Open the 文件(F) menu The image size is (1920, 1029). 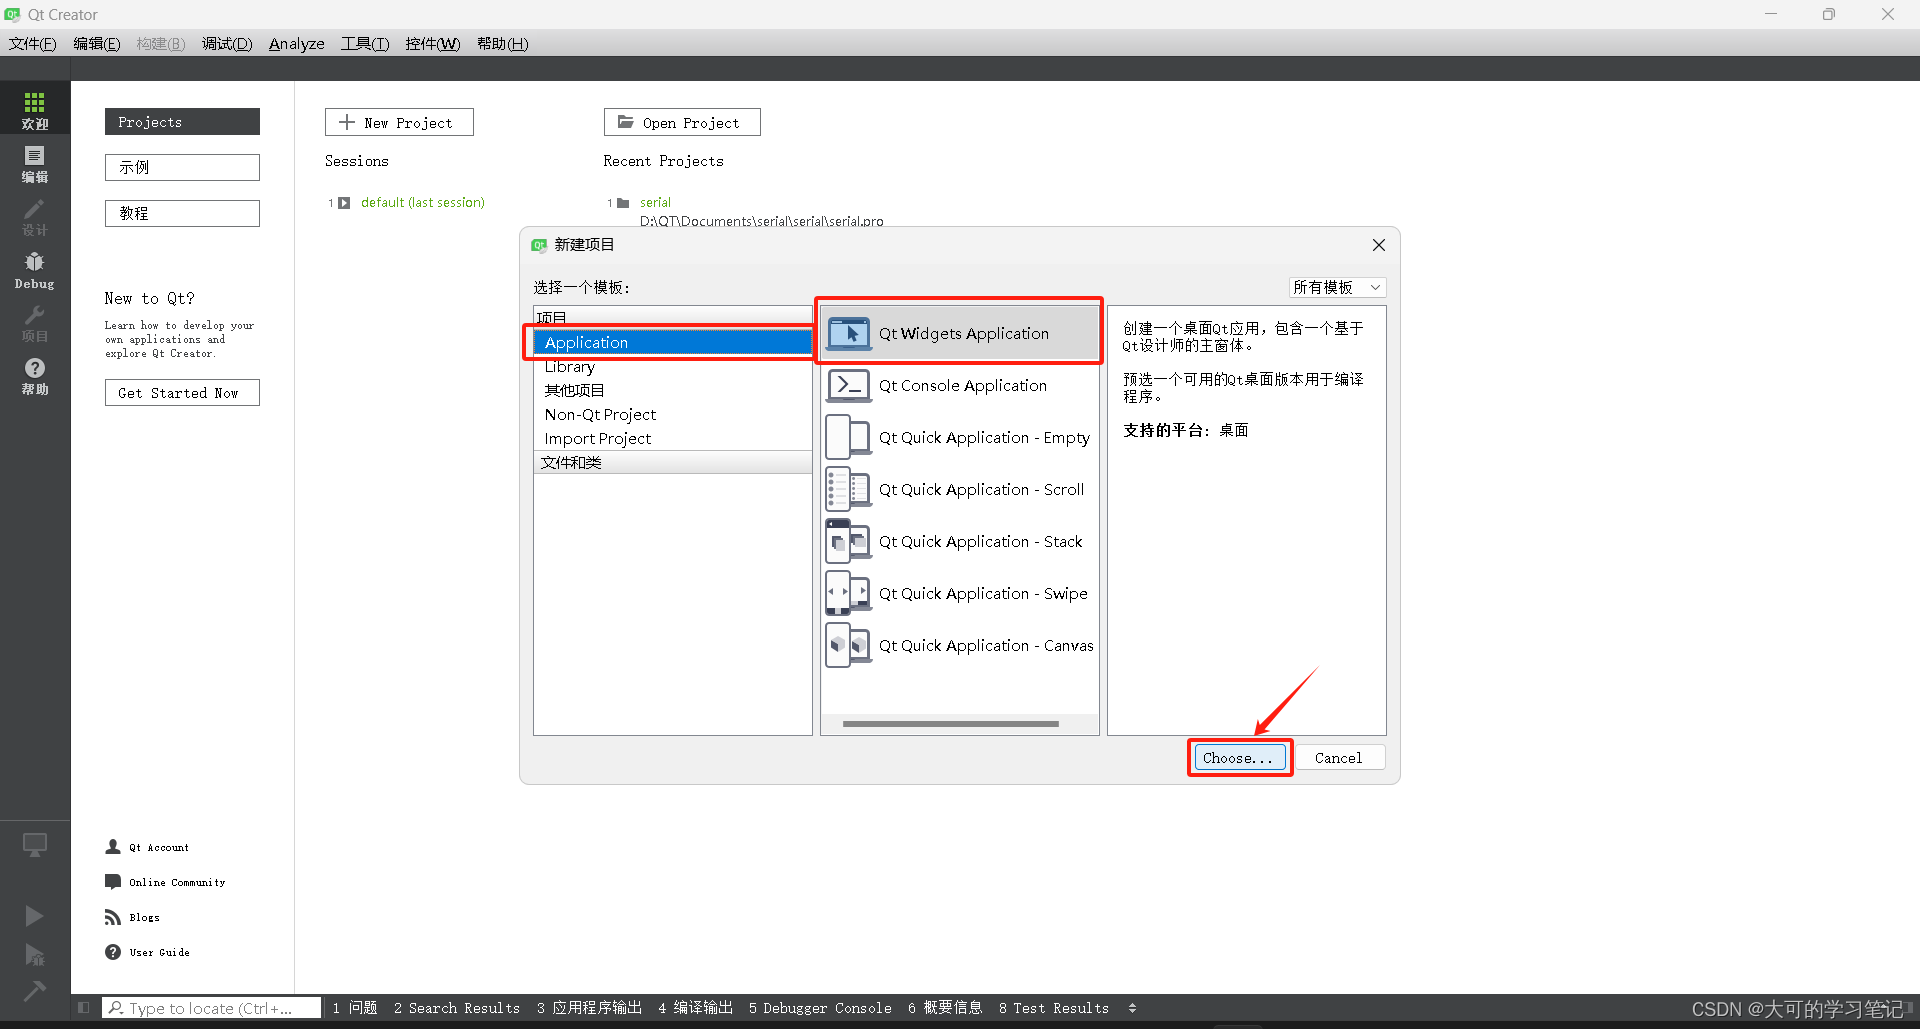coord(33,43)
